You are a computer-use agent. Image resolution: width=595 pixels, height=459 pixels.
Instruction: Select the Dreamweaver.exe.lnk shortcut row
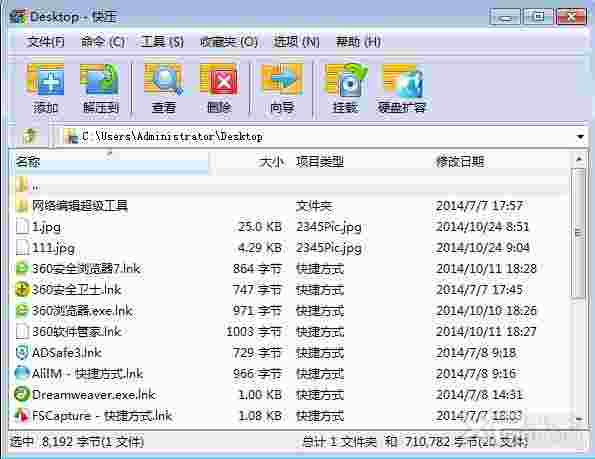(291, 395)
